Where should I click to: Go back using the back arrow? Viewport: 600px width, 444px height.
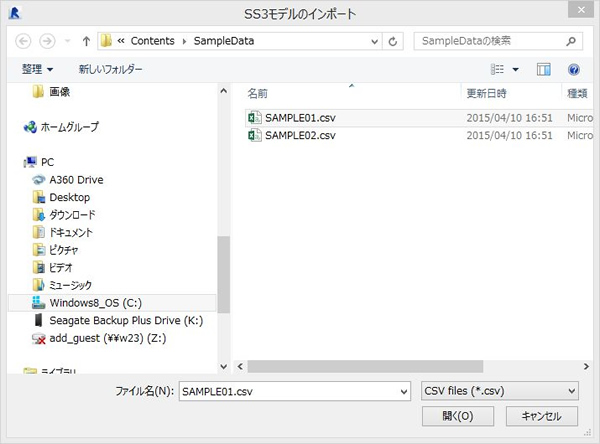point(23,41)
